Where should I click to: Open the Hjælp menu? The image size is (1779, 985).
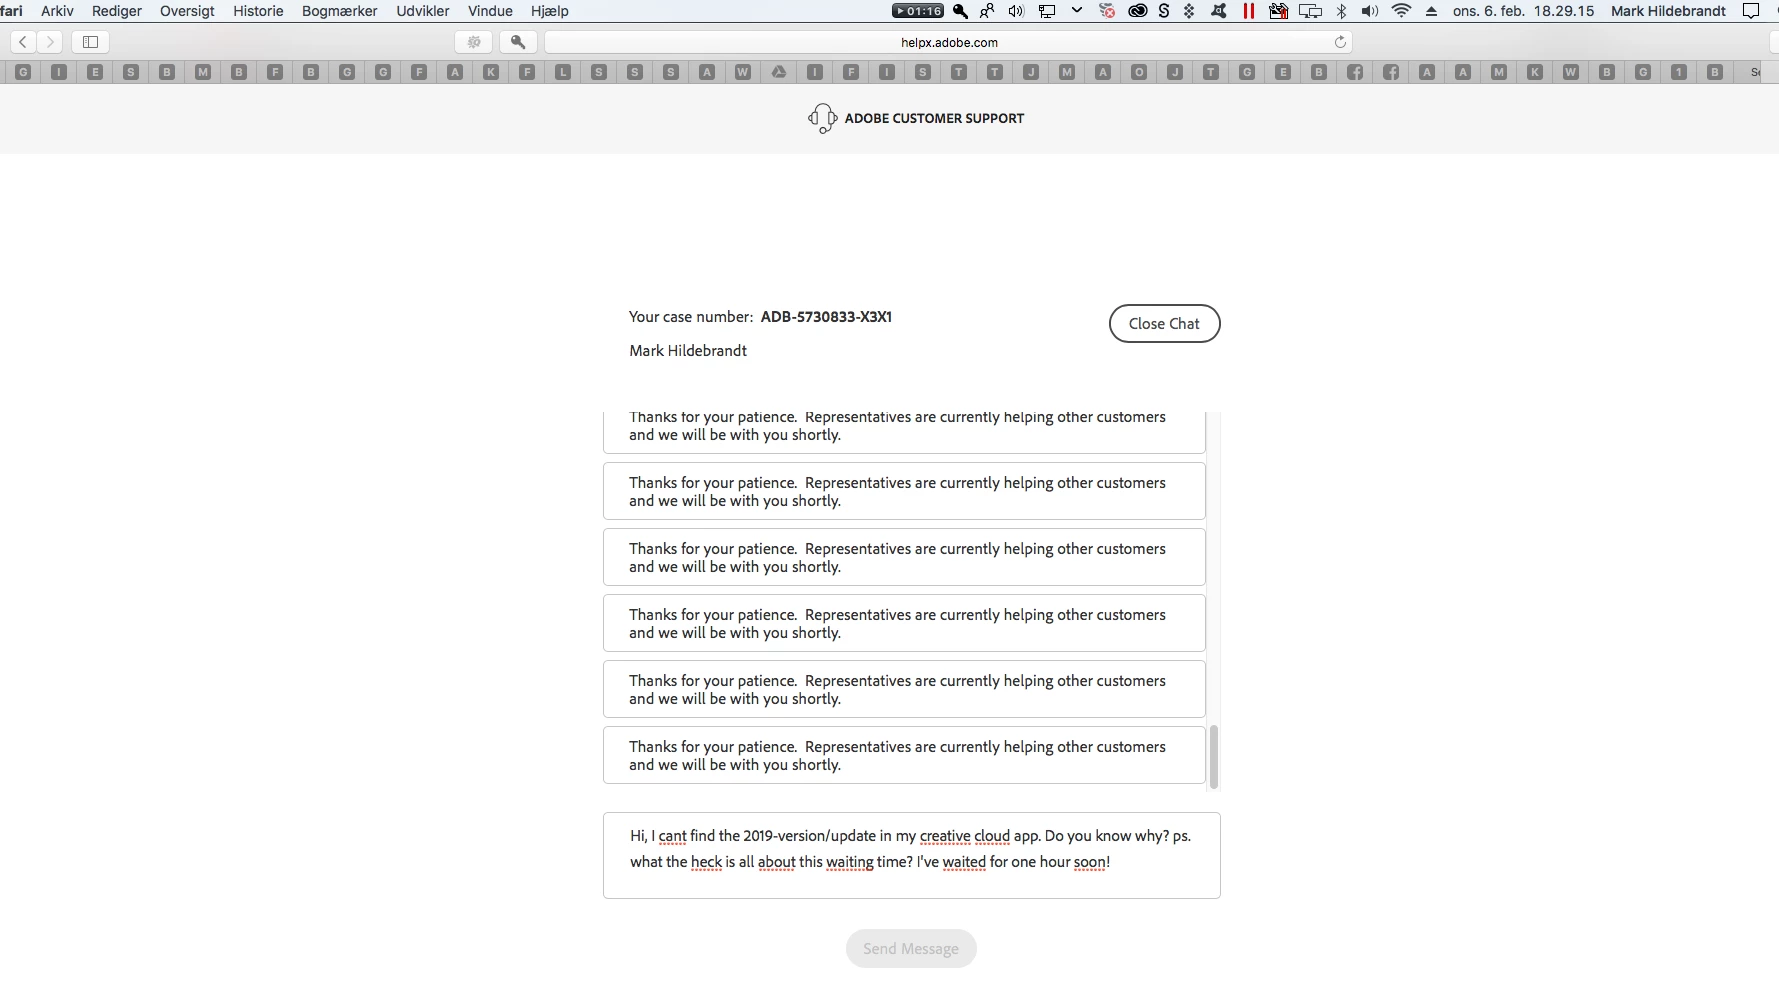click(550, 11)
